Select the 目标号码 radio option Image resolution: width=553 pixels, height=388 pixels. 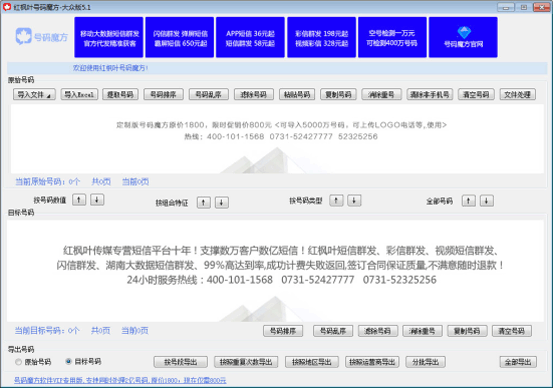click(x=68, y=361)
